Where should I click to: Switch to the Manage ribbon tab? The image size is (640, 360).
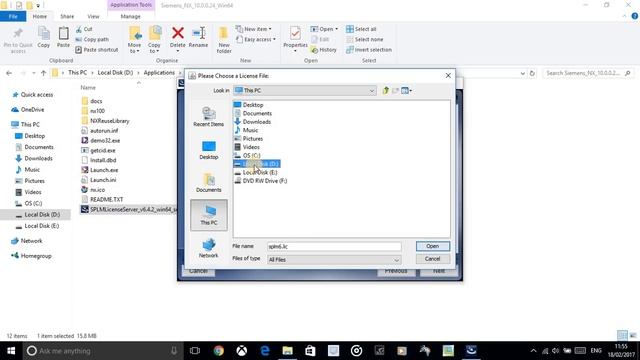131,16
